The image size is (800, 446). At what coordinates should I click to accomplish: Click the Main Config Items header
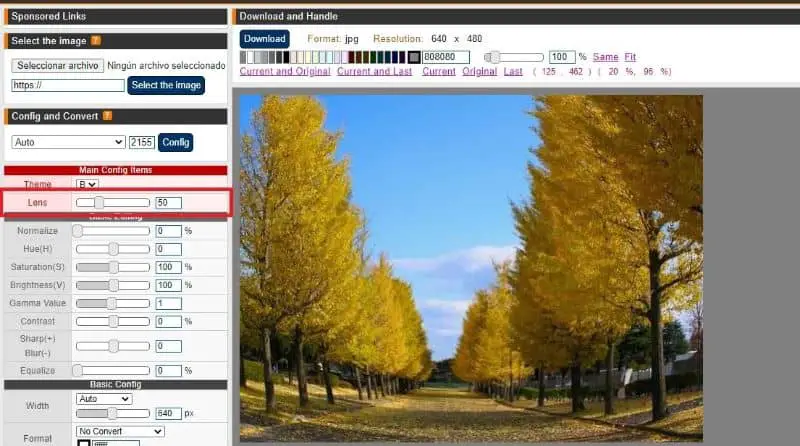tap(116, 170)
